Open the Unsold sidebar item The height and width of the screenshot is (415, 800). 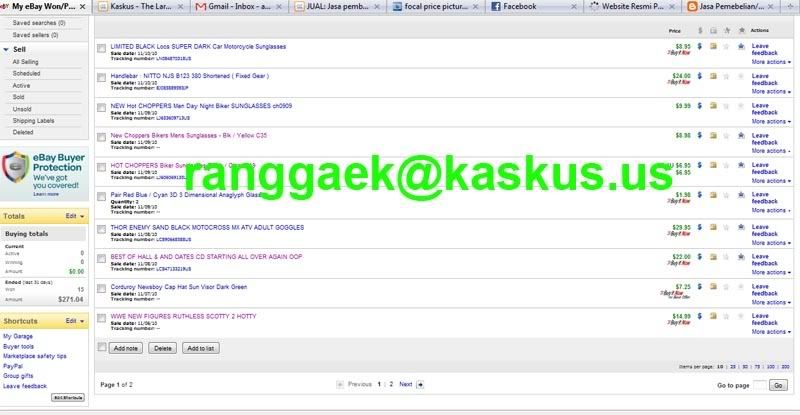click(x=22, y=109)
